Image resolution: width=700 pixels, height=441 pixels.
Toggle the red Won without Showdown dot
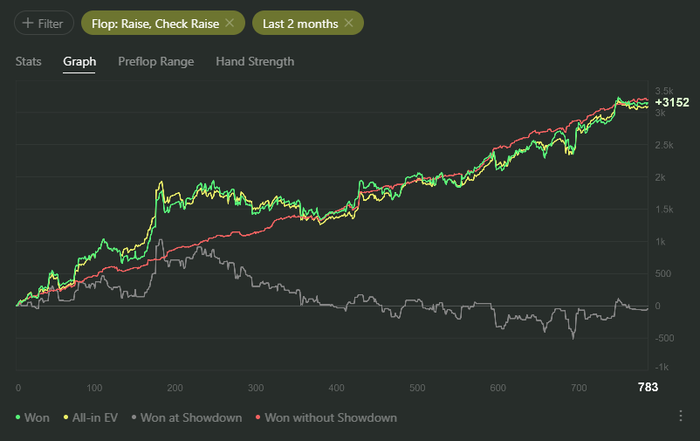[257, 418]
